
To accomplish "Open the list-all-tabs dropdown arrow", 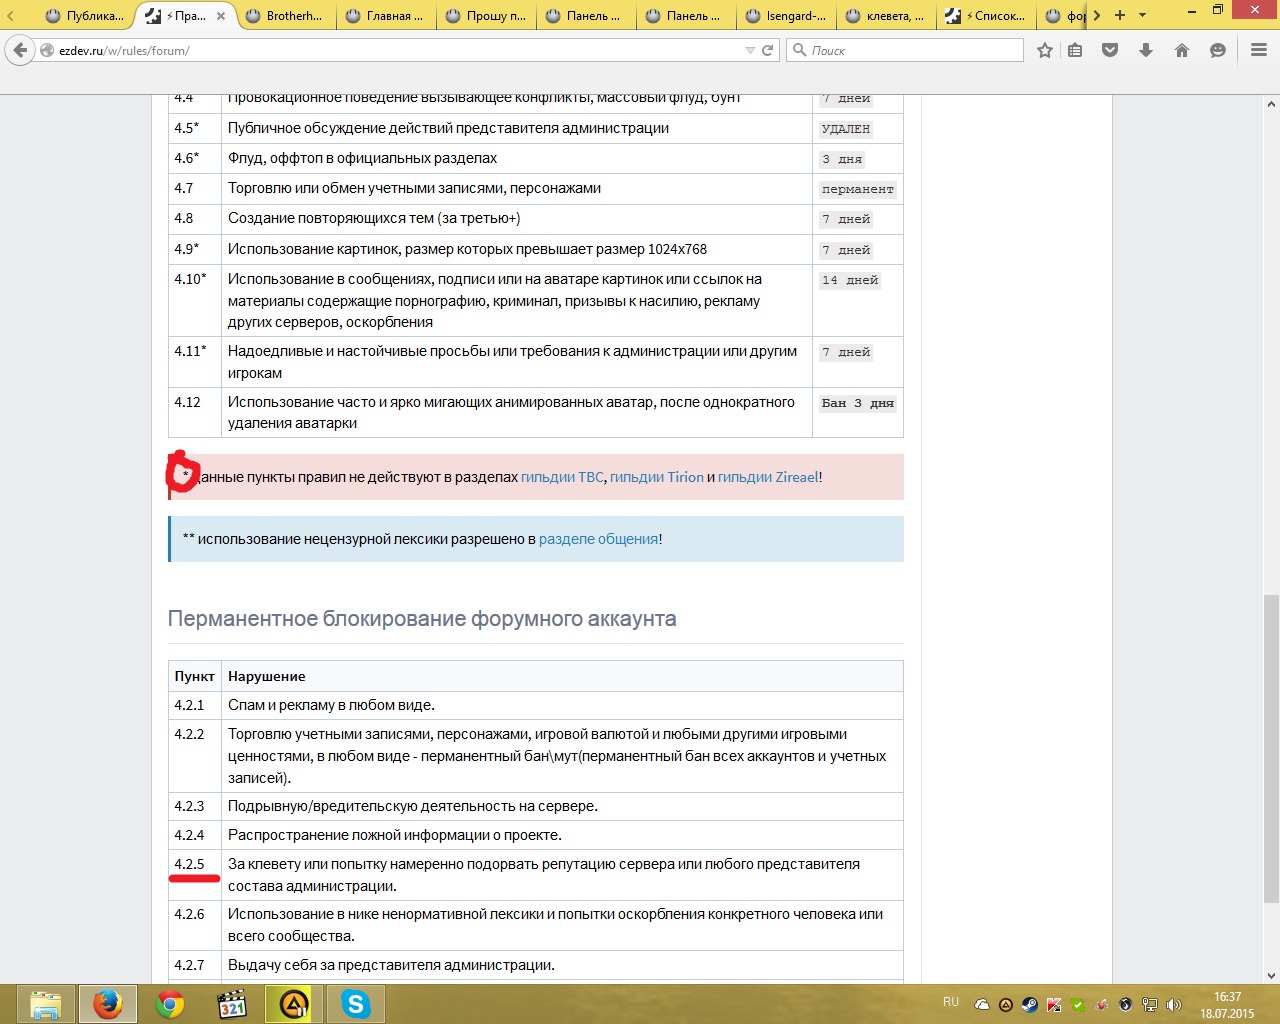I will click(1143, 15).
